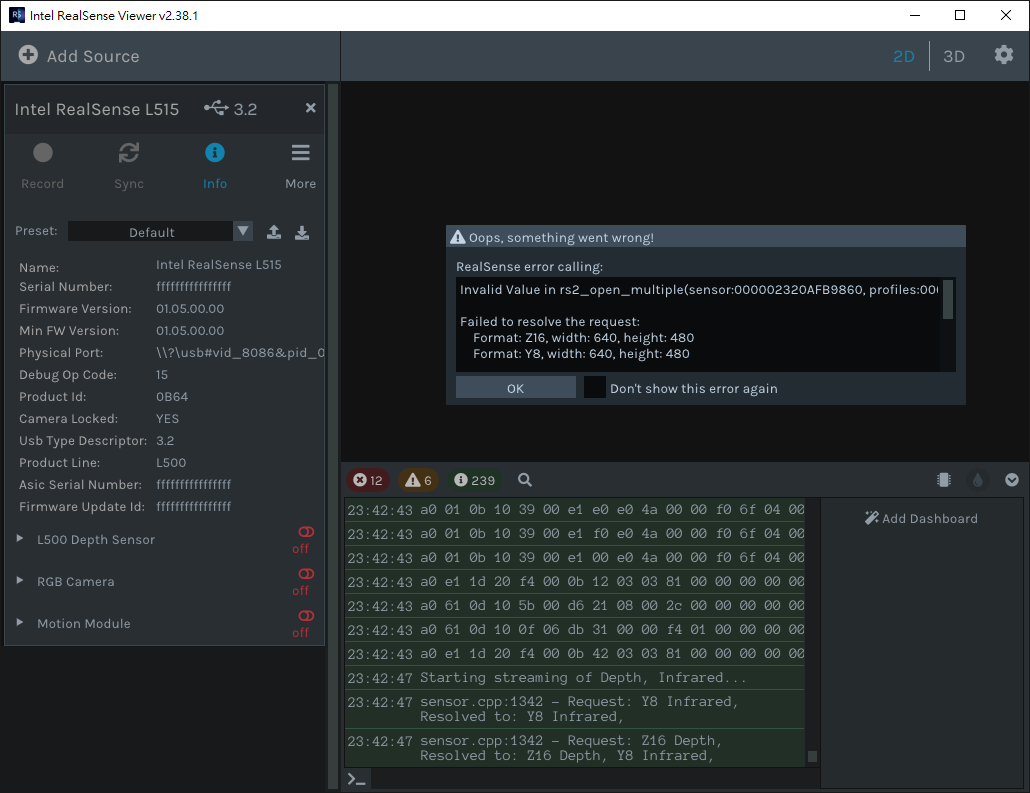Check Don't show this error again
1030x793 pixels.
[x=594, y=387]
